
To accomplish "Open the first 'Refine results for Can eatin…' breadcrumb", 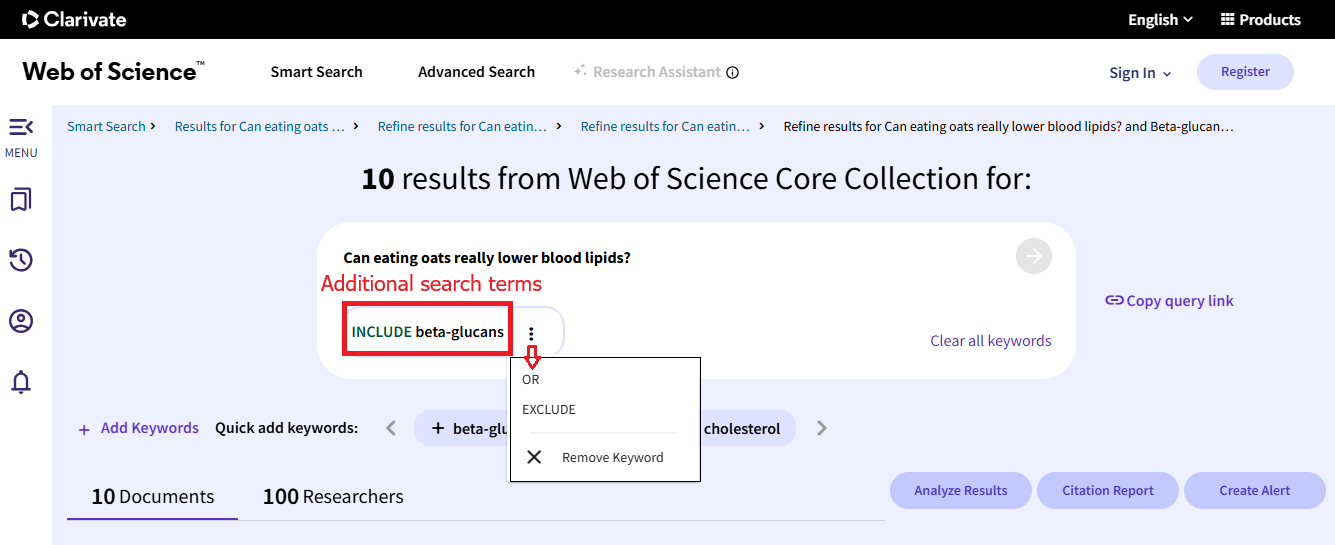I will click(x=462, y=126).
